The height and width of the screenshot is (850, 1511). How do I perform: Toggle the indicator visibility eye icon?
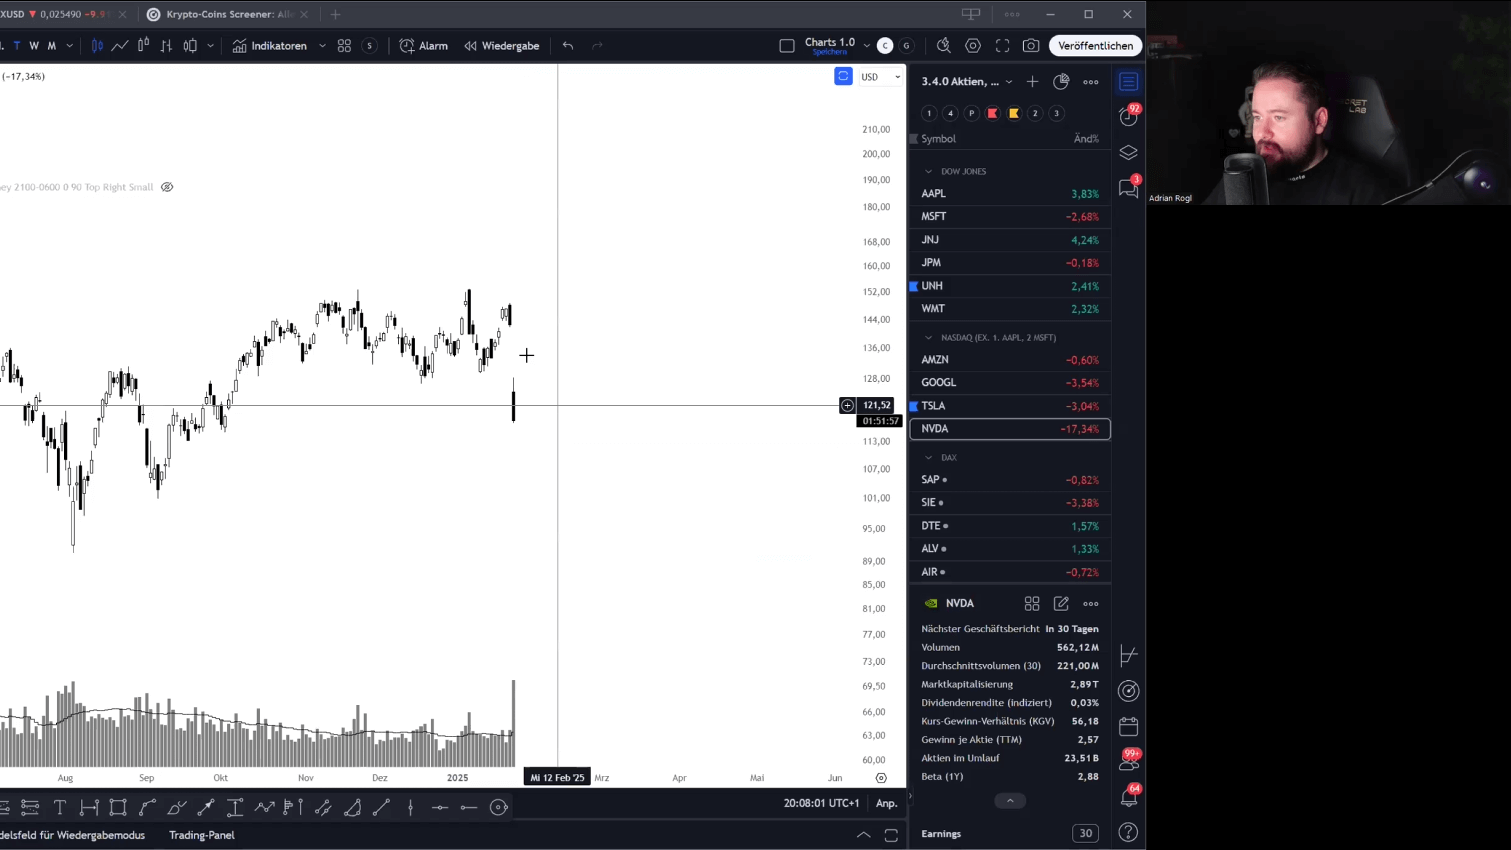click(x=167, y=187)
